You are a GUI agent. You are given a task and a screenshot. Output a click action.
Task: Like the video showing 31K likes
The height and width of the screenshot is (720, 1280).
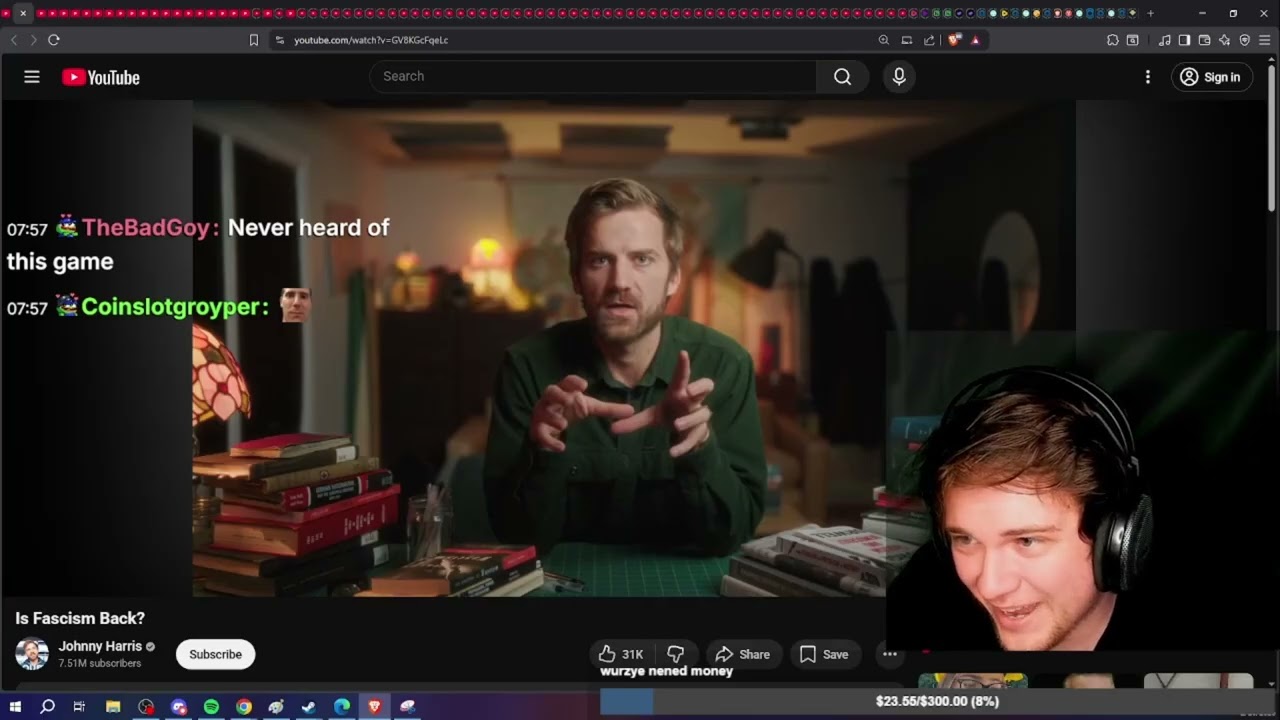coord(622,654)
